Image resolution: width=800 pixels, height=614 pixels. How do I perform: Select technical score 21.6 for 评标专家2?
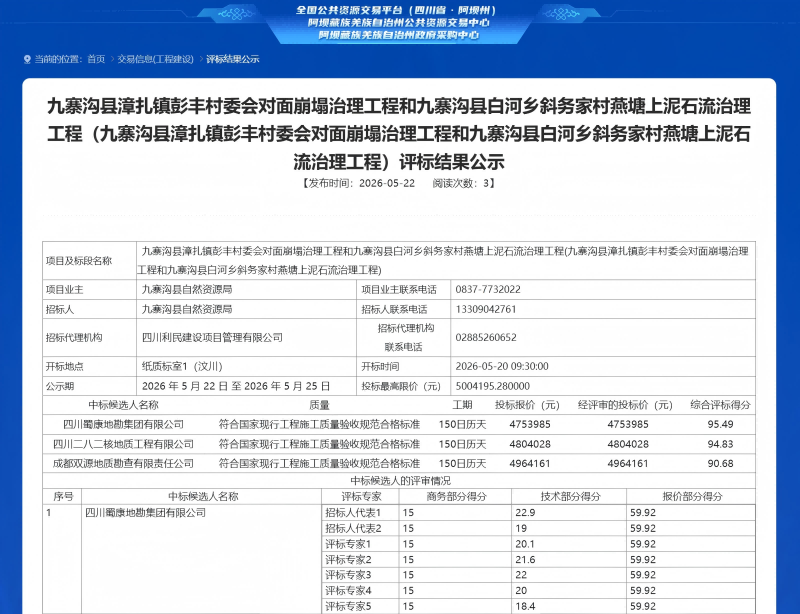click(x=525, y=560)
